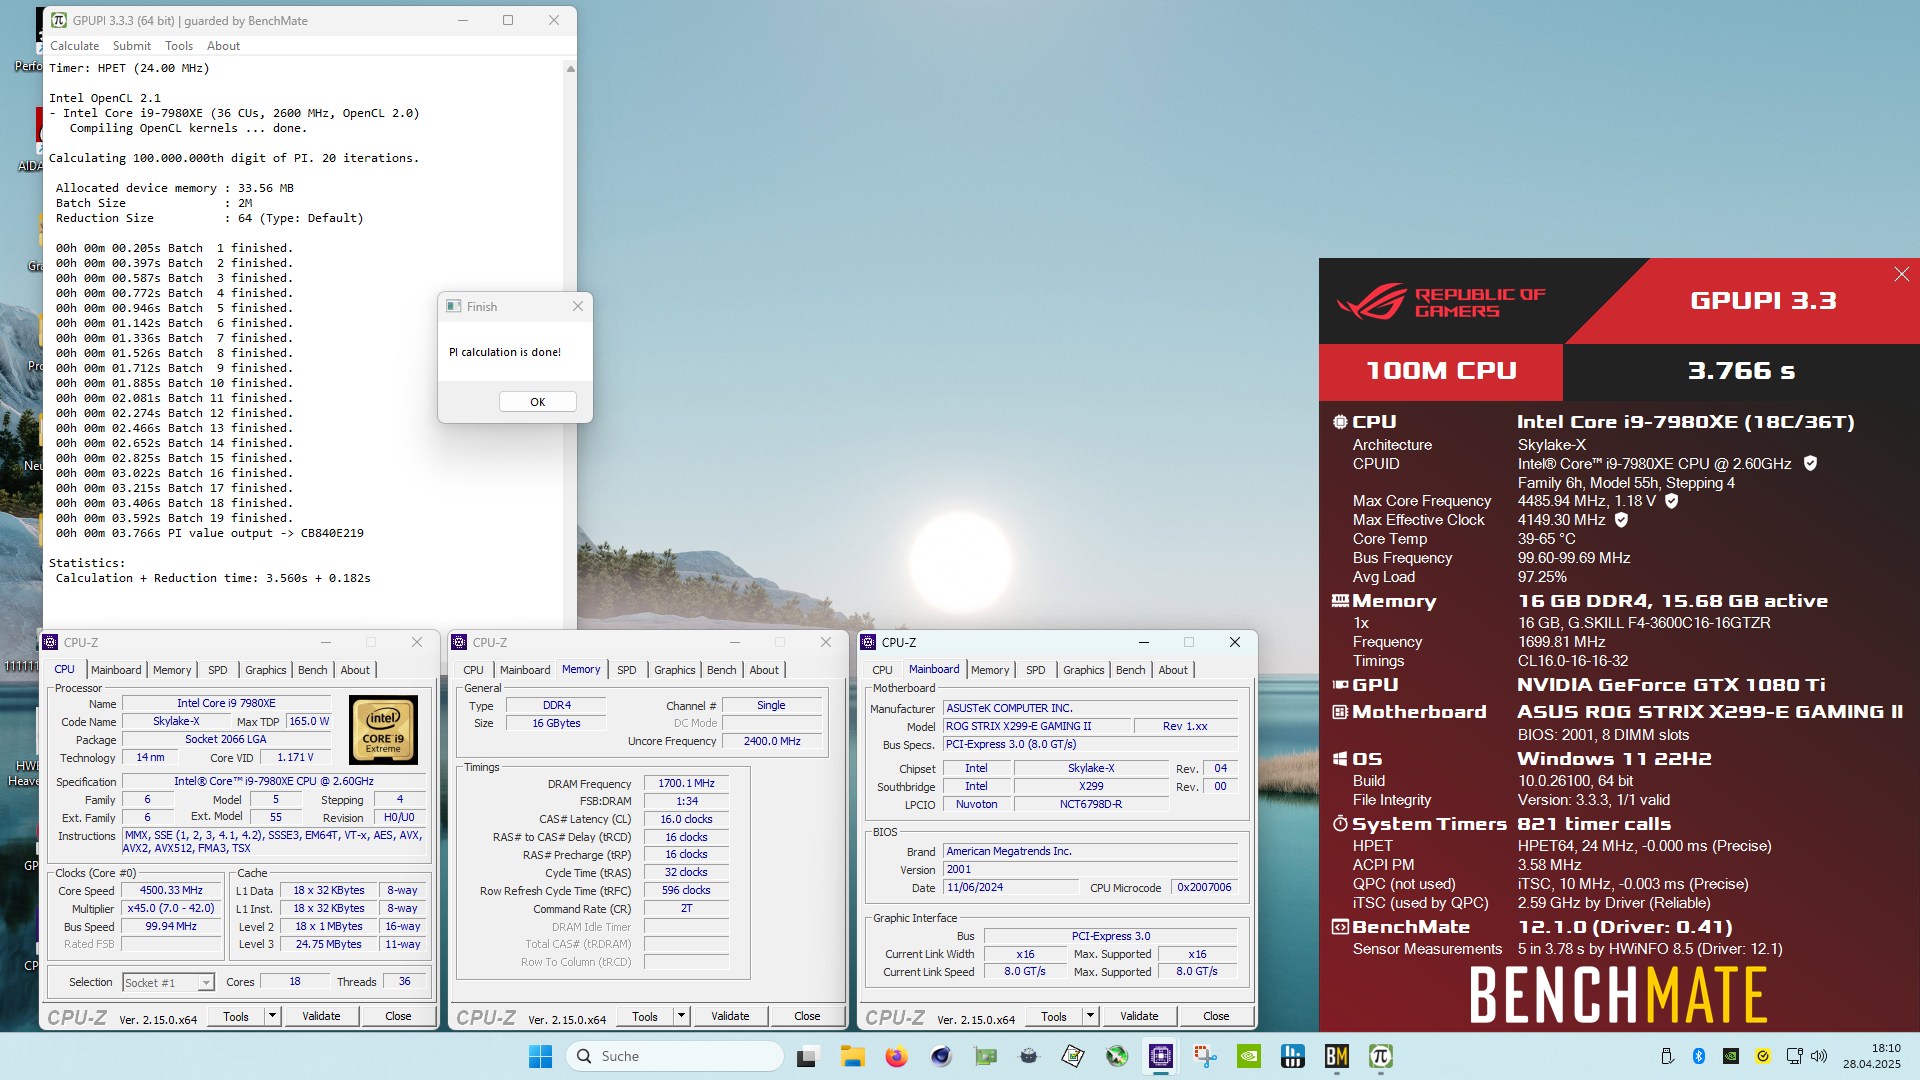Open Firefox from the taskbar
The height and width of the screenshot is (1080, 1920).
pos(896,1056)
